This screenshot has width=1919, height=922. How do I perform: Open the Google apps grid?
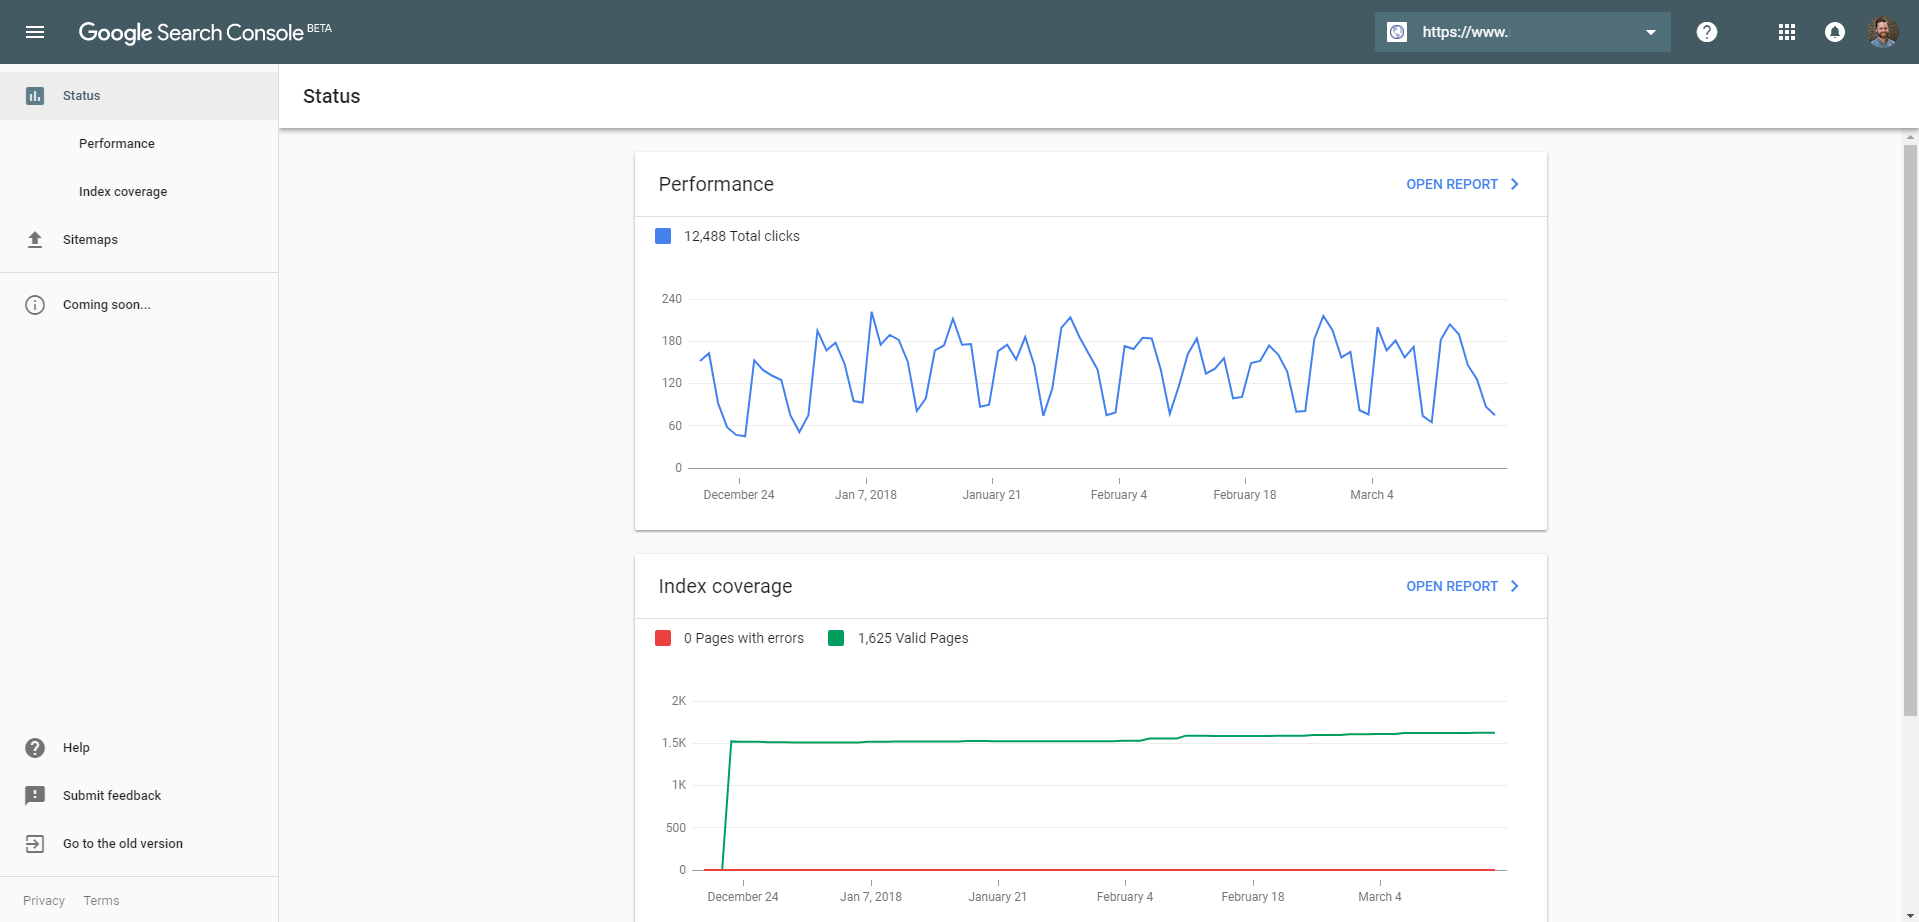(x=1787, y=32)
